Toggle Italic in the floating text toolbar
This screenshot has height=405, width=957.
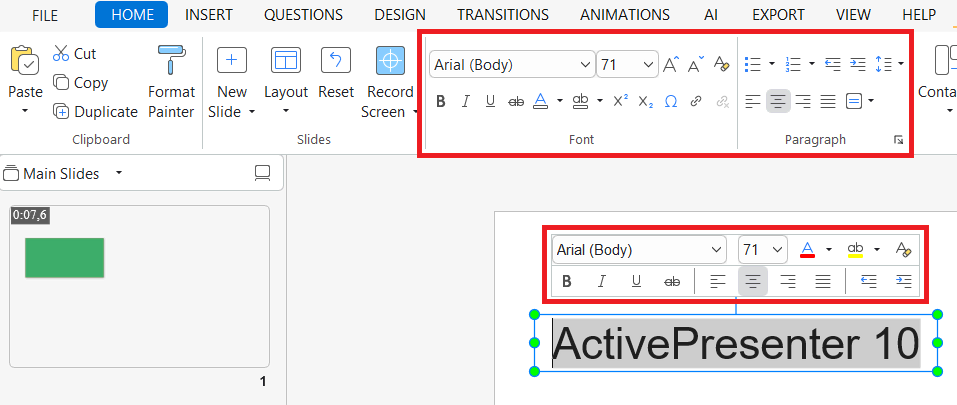coord(602,281)
